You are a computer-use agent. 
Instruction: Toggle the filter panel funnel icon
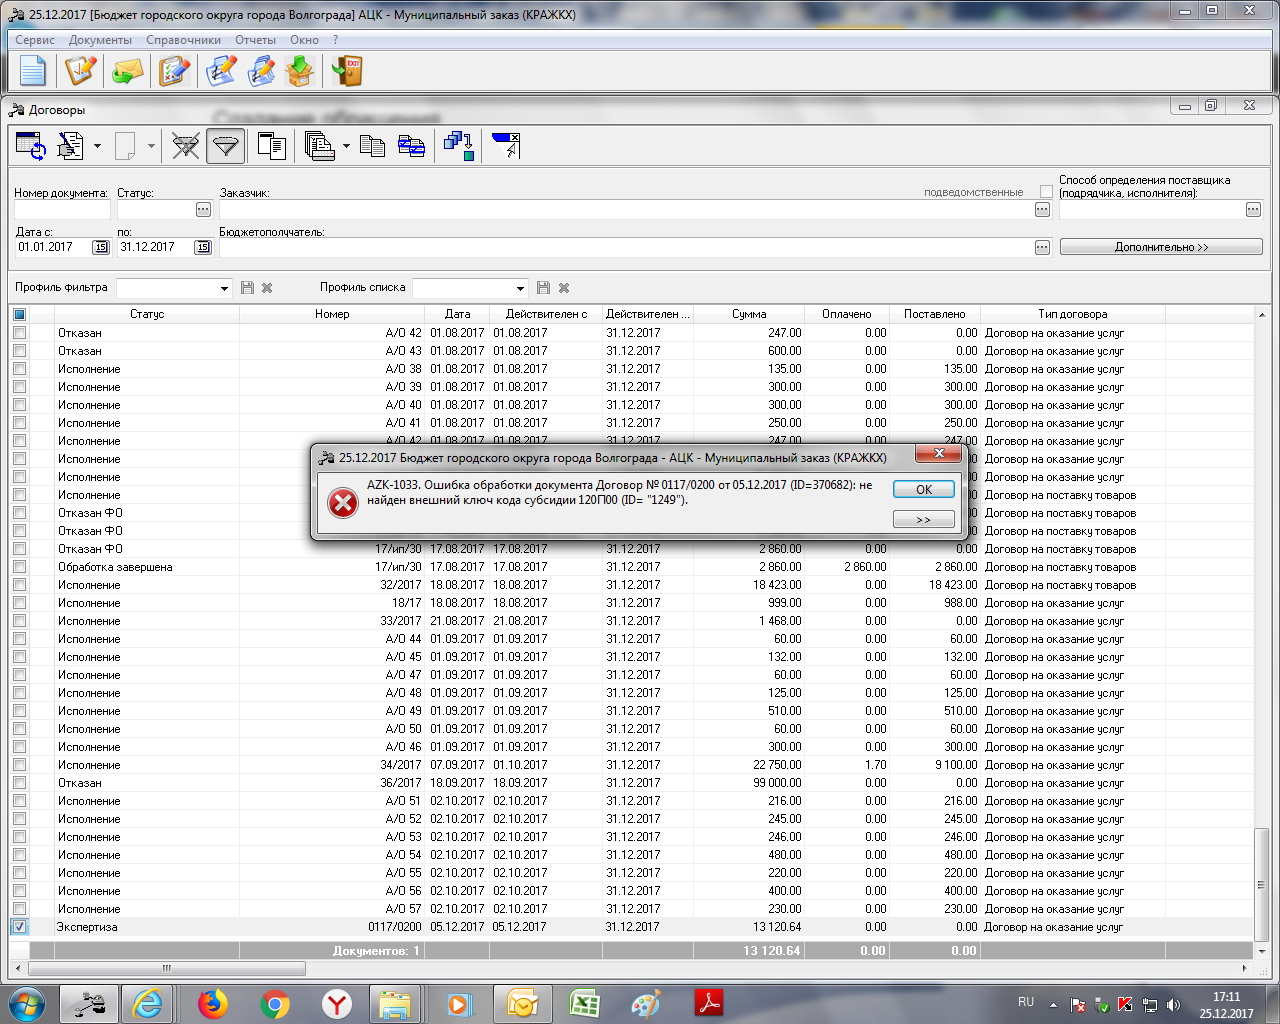point(226,146)
